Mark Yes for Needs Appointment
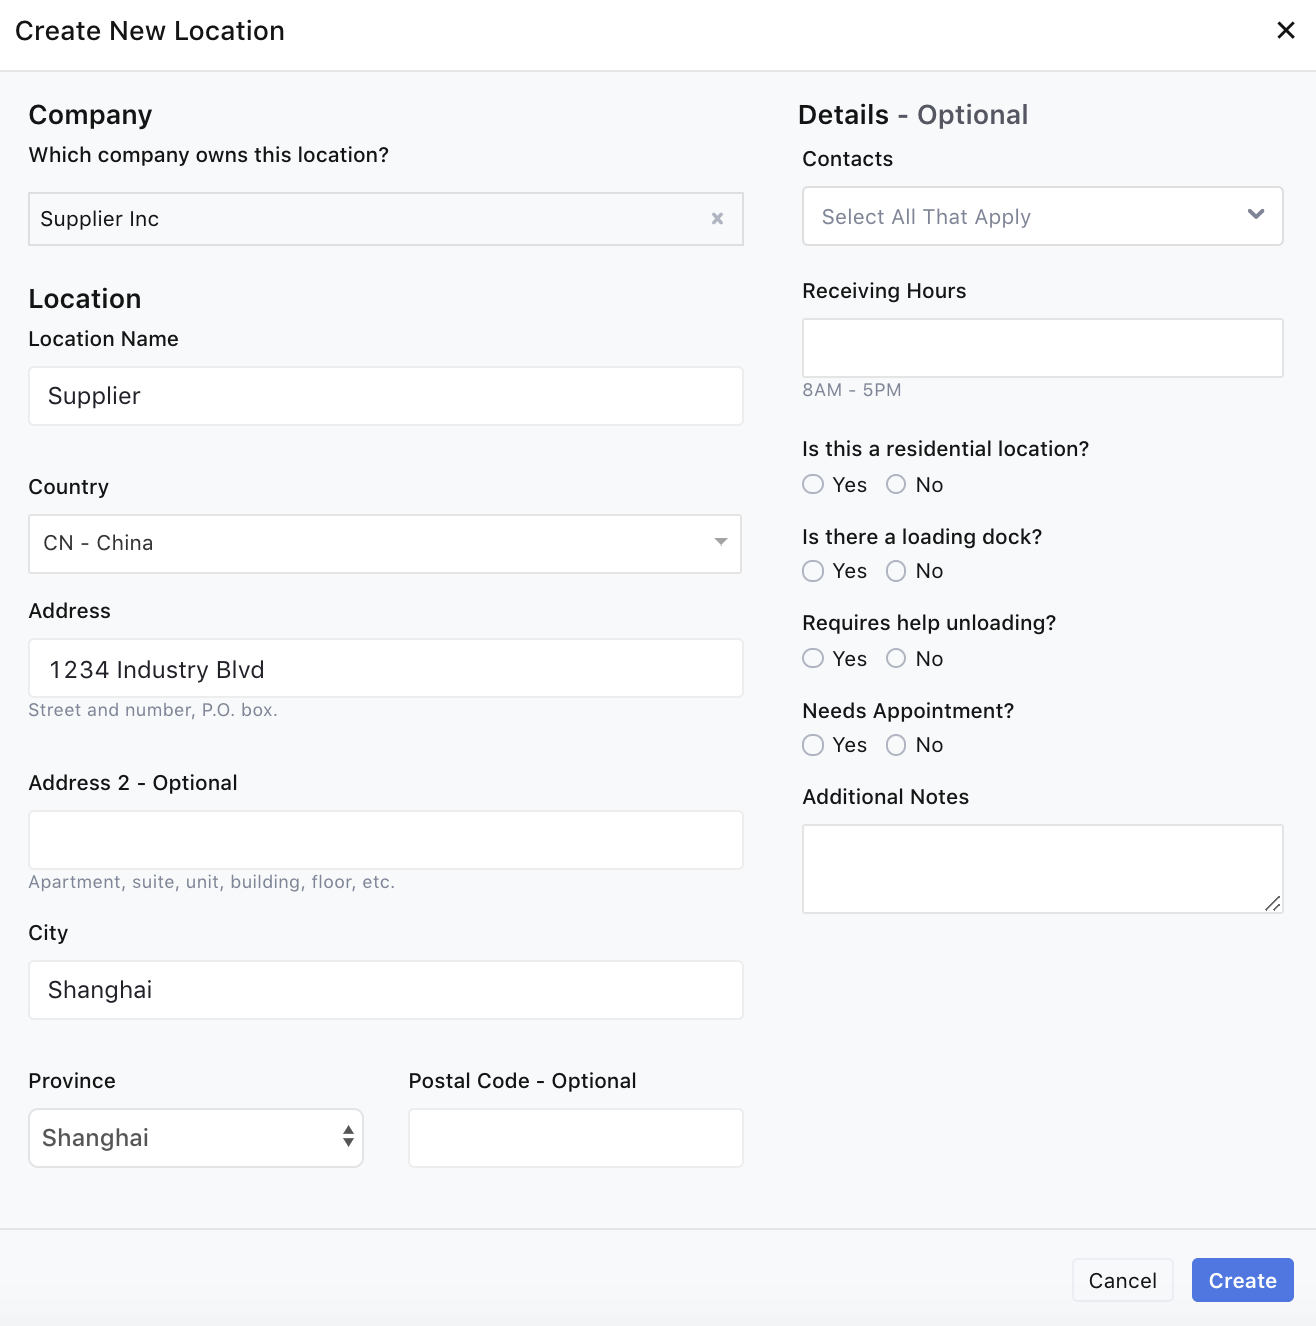This screenshot has height=1326, width=1316. tap(814, 745)
